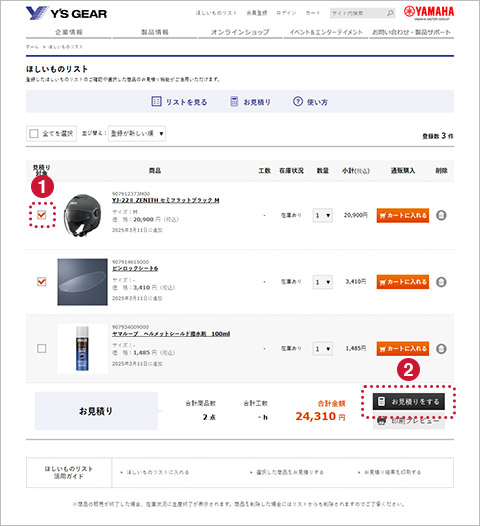This screenshot has width=480, height=526.
Task: Delete the pinlock sheet item
Action: click(441, 282)
